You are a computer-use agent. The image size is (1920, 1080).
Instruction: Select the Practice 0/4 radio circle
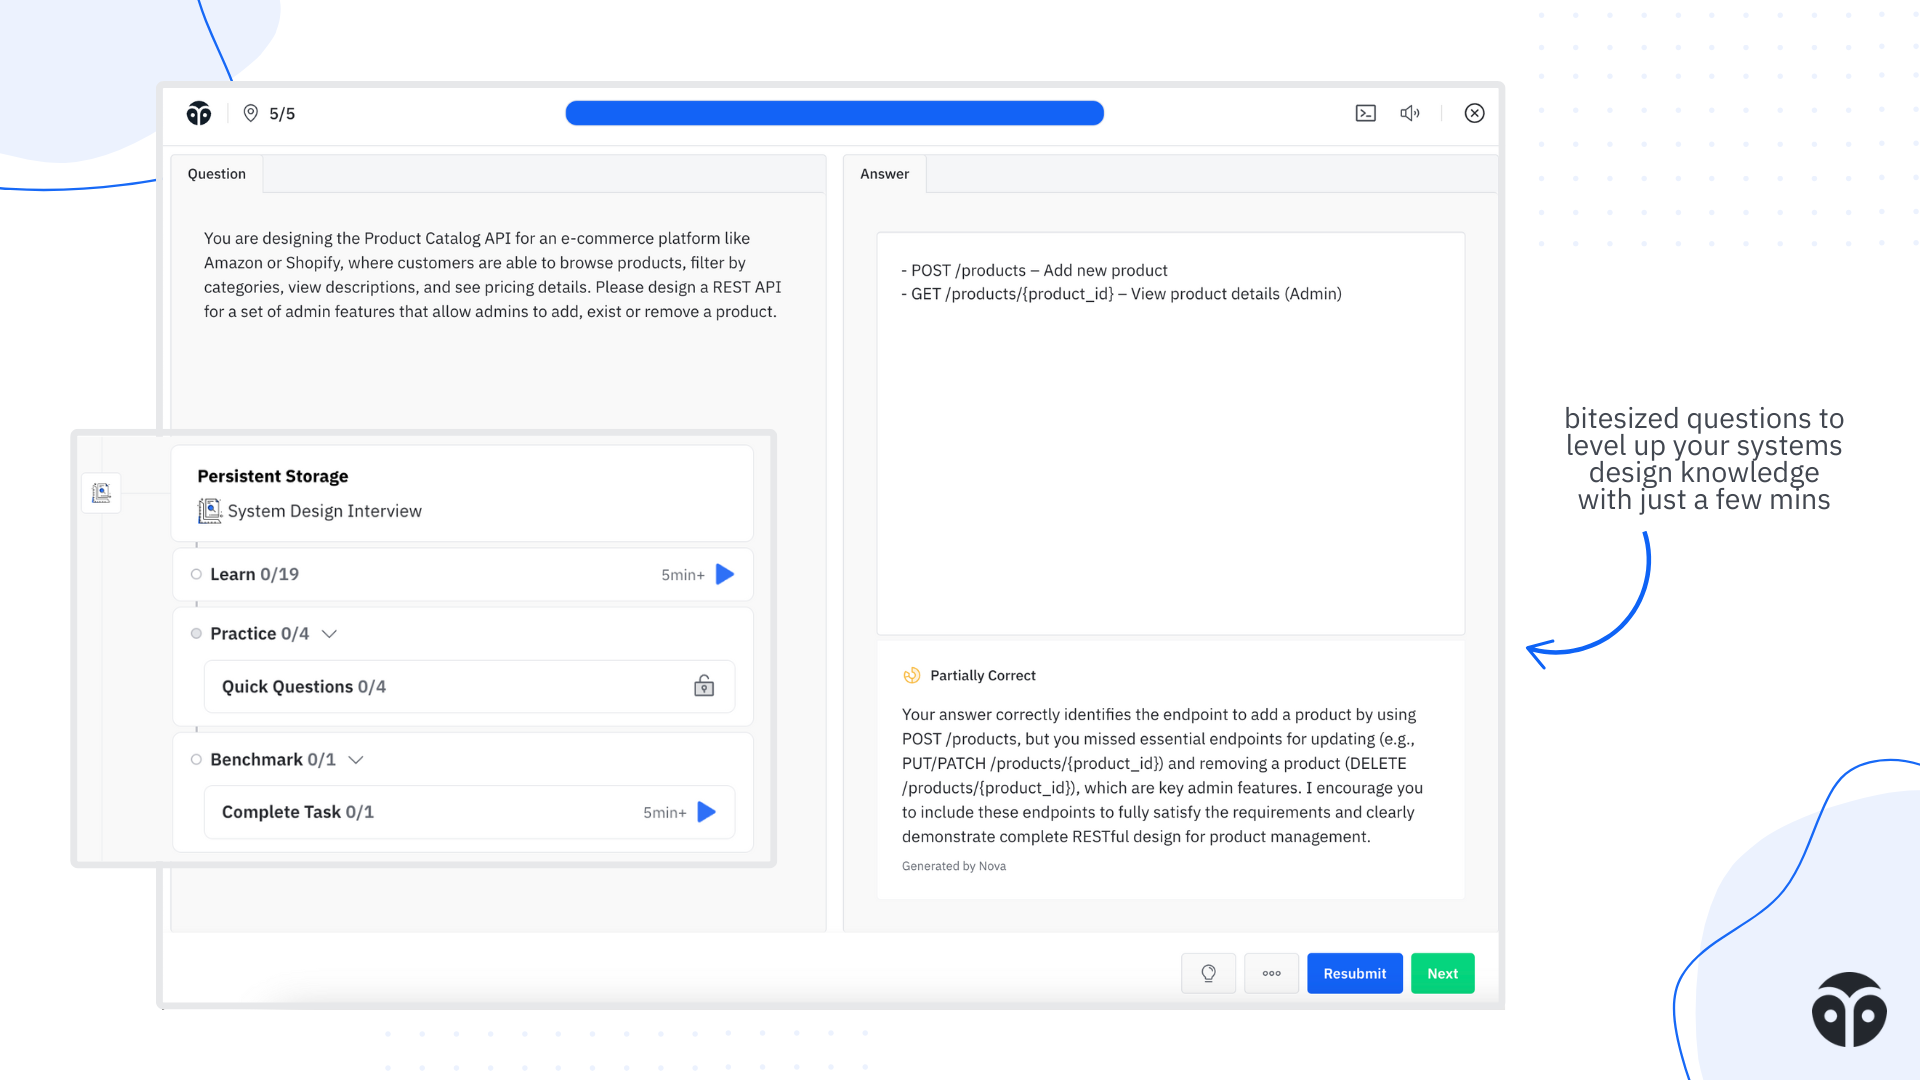[x=197, y=633]
